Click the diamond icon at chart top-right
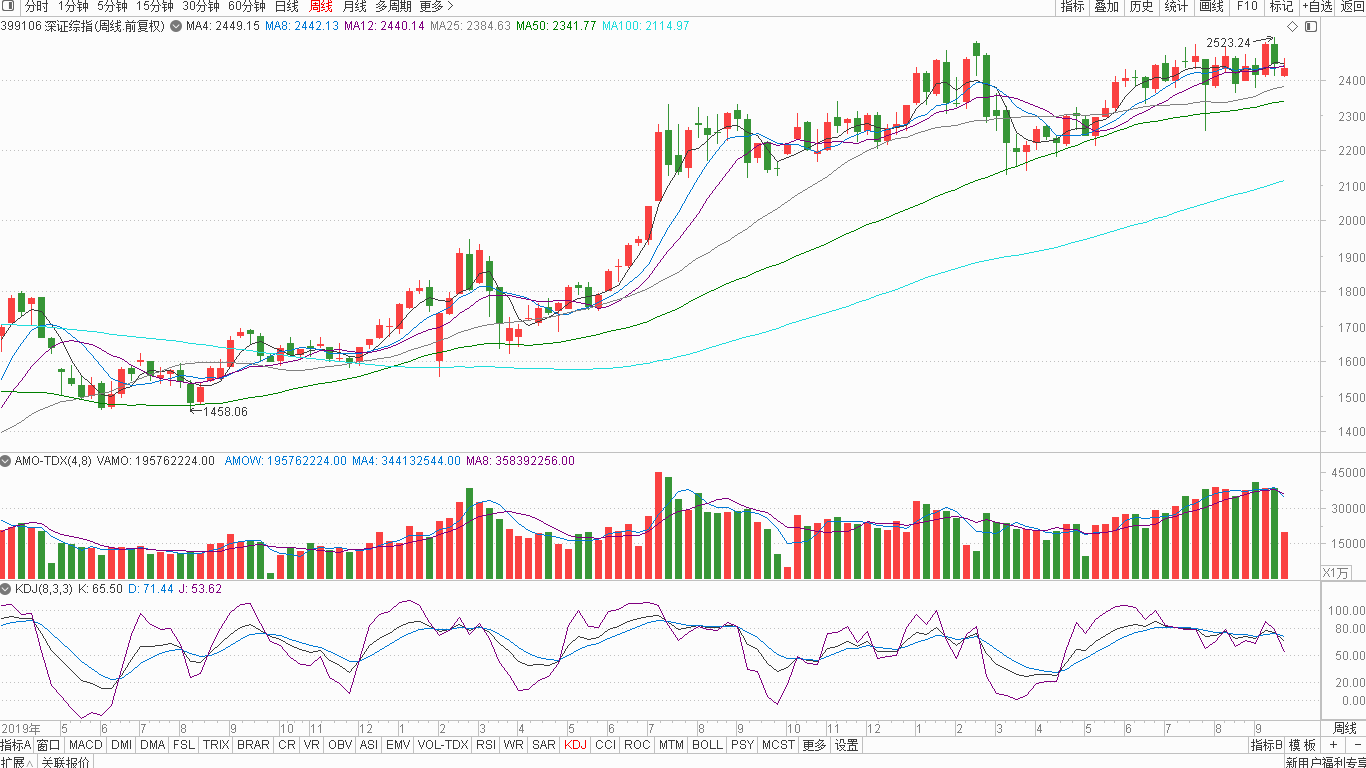1366x768 pixels. pyautogui.click(x=1292, y=26)
